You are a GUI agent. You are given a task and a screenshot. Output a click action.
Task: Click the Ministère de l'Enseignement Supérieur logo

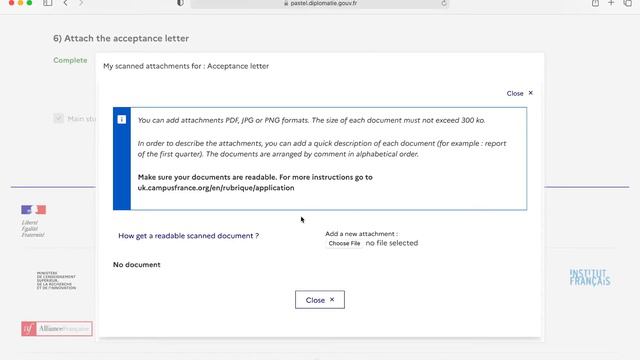coord(56,280)
